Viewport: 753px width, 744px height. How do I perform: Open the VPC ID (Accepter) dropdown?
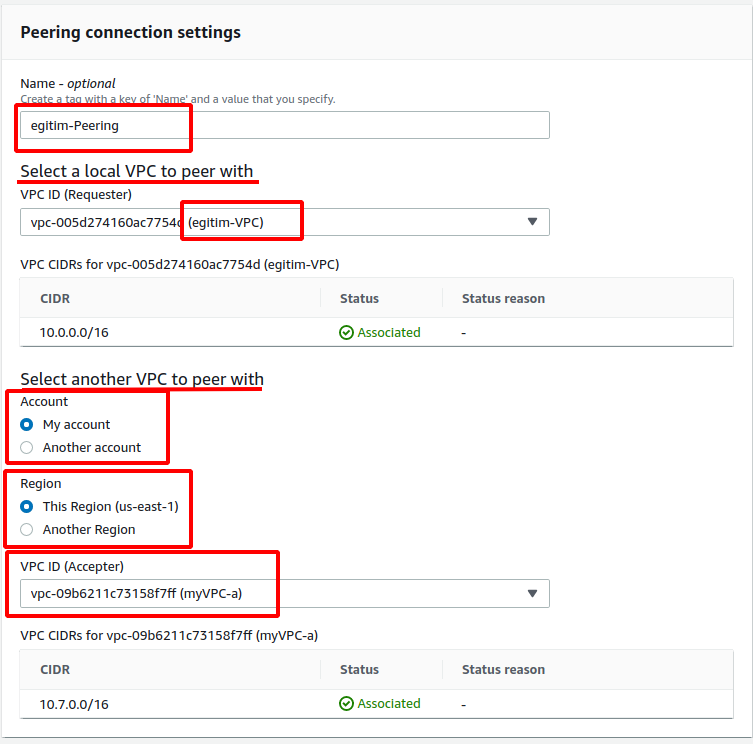[x=284, y=594]
